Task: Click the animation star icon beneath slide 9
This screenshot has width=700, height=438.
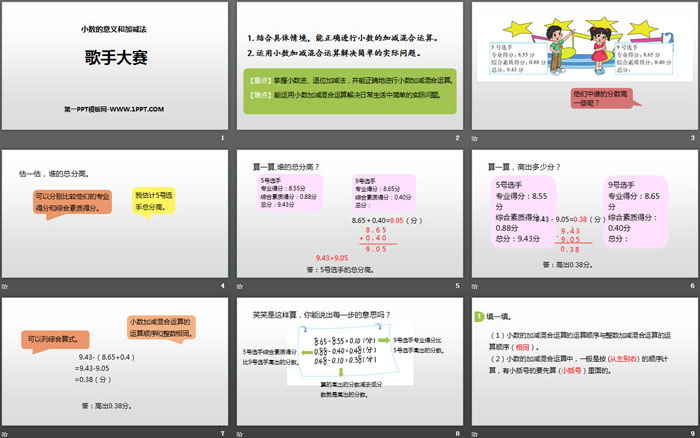Action: pyautogui.click(x=475, y=434)
